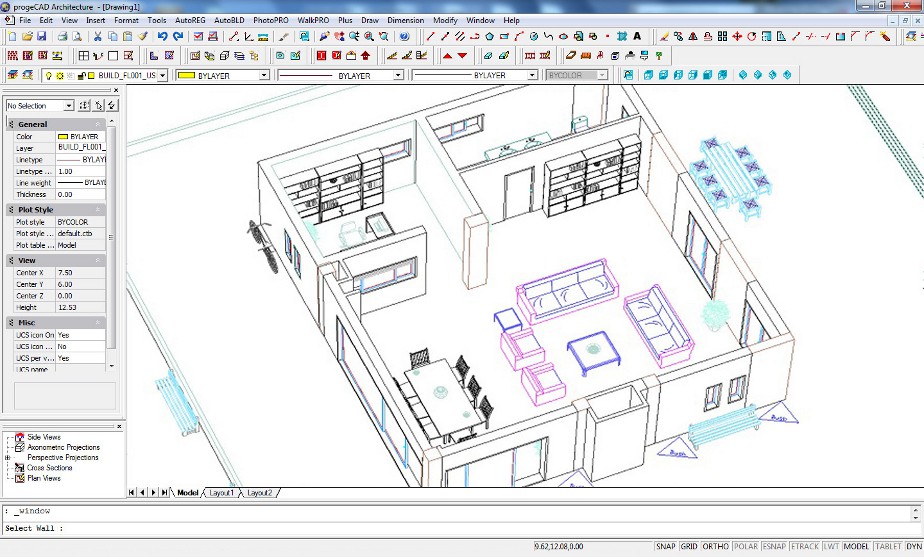The image size is (924, 557).
Task: Click the Move tool crossed-arrows icon
Action: point(737,37)
